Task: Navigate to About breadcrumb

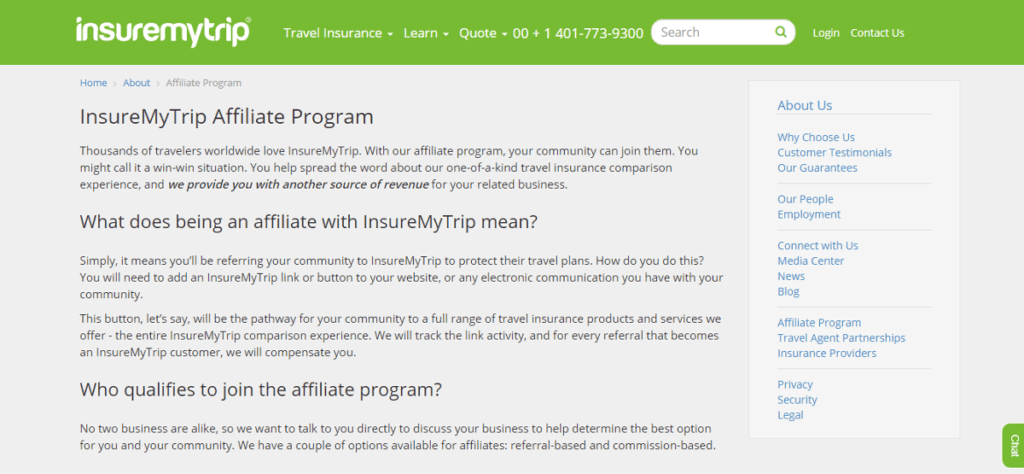Action: [136, 83]
